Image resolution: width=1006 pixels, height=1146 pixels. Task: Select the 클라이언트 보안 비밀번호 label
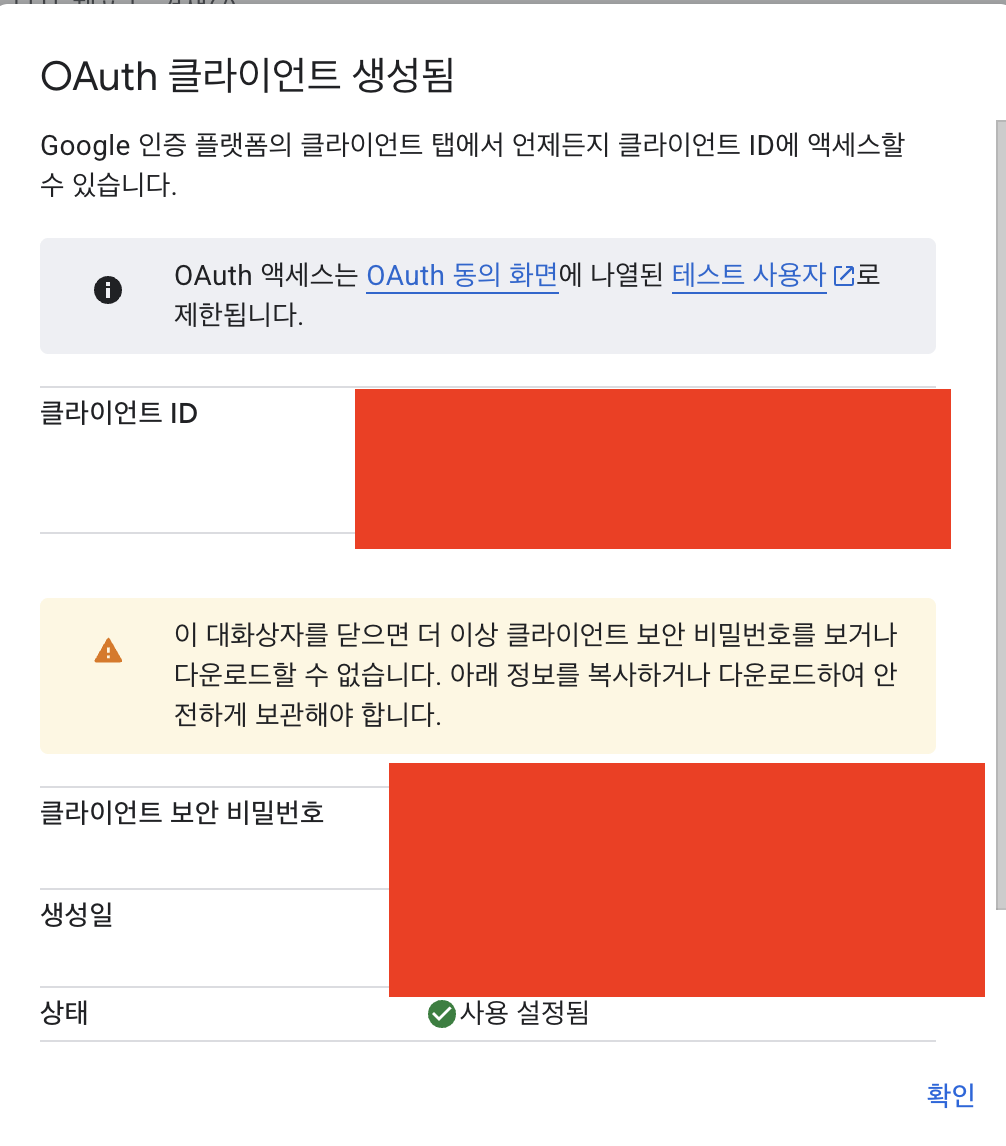point(182,813)
